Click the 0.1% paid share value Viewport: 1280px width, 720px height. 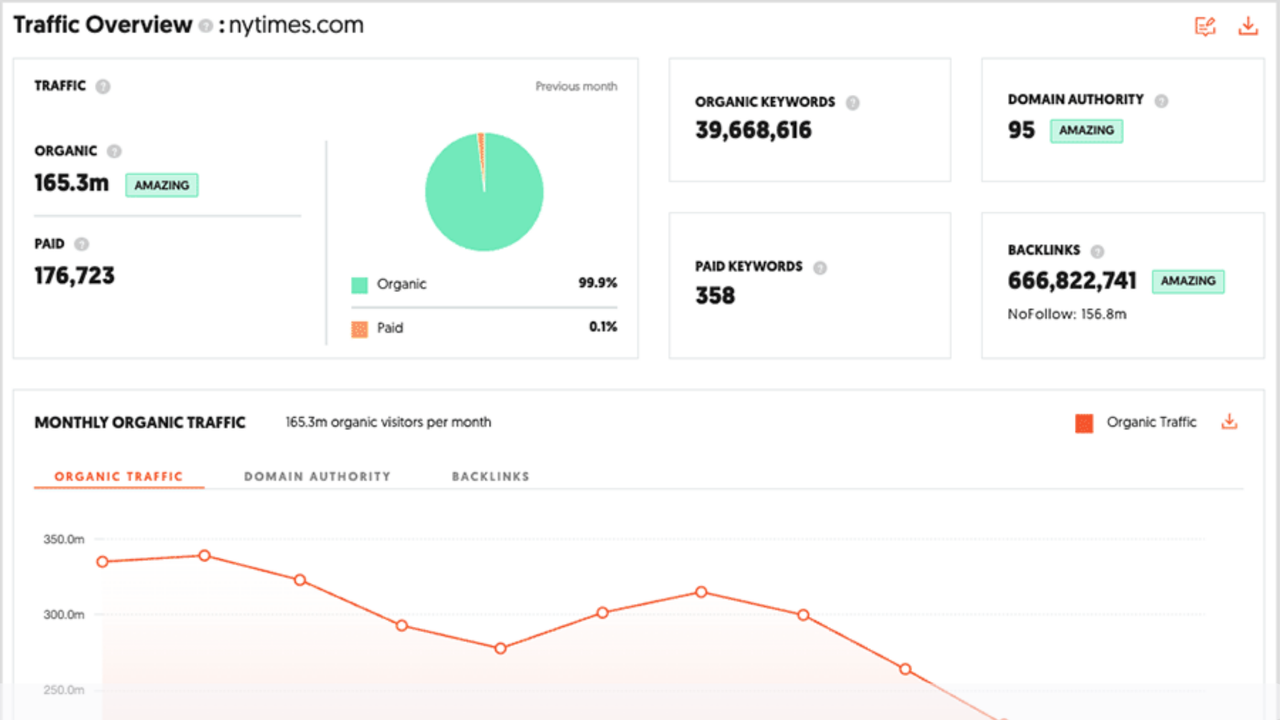click(603, 327)
